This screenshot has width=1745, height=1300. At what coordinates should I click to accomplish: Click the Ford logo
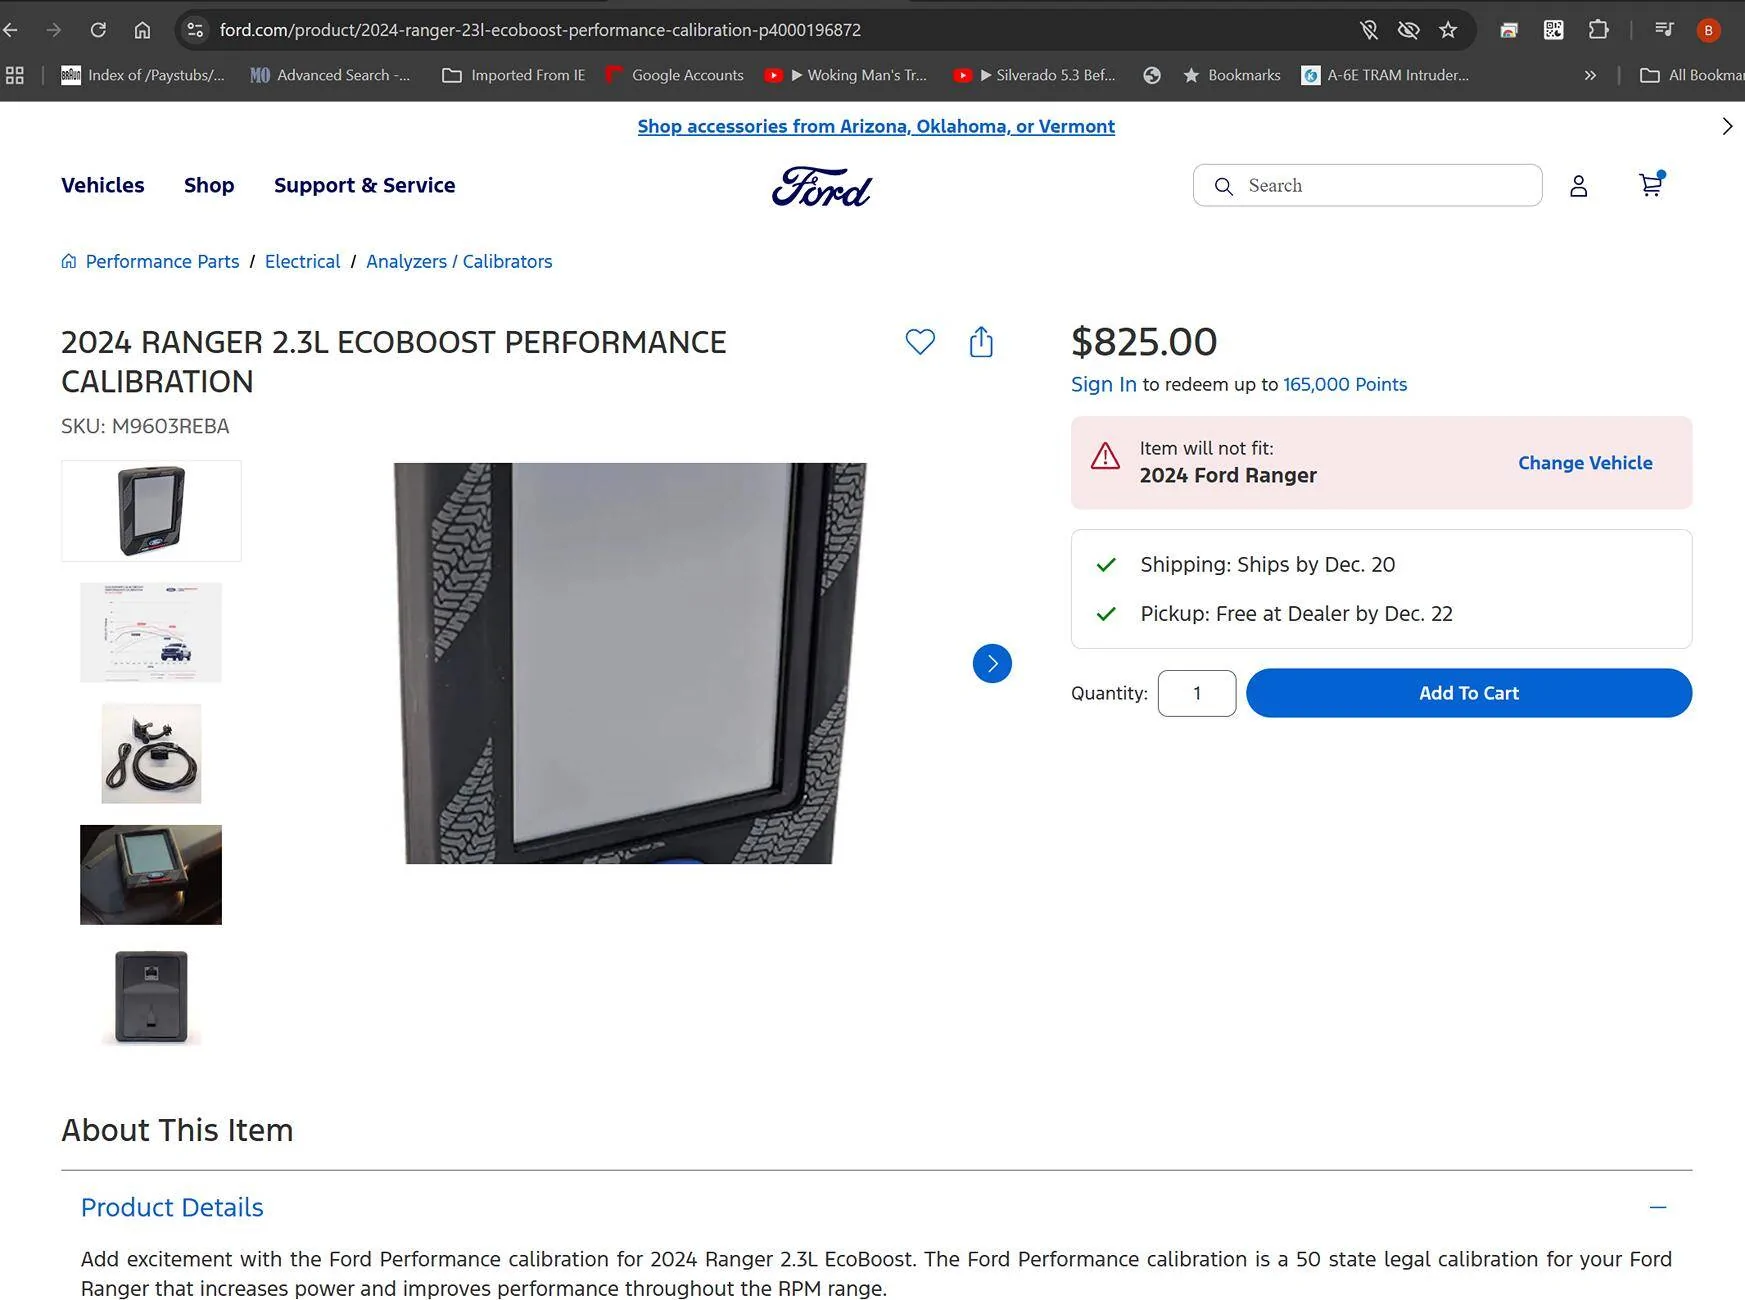click(x=822, y=186)
